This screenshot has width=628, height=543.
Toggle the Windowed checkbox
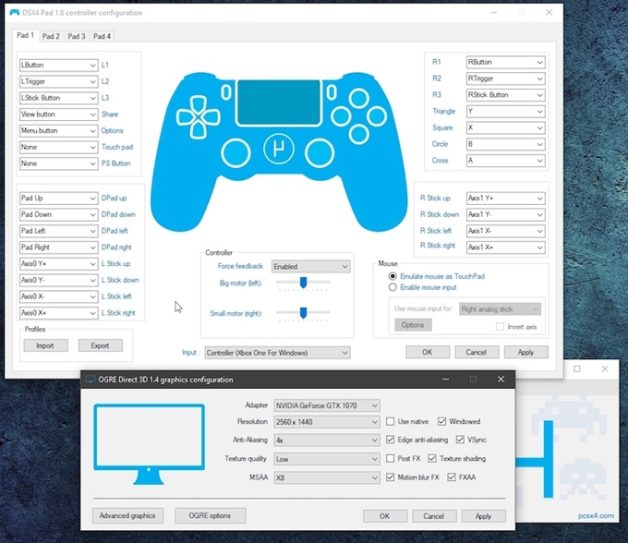click(x=442, y=421)
